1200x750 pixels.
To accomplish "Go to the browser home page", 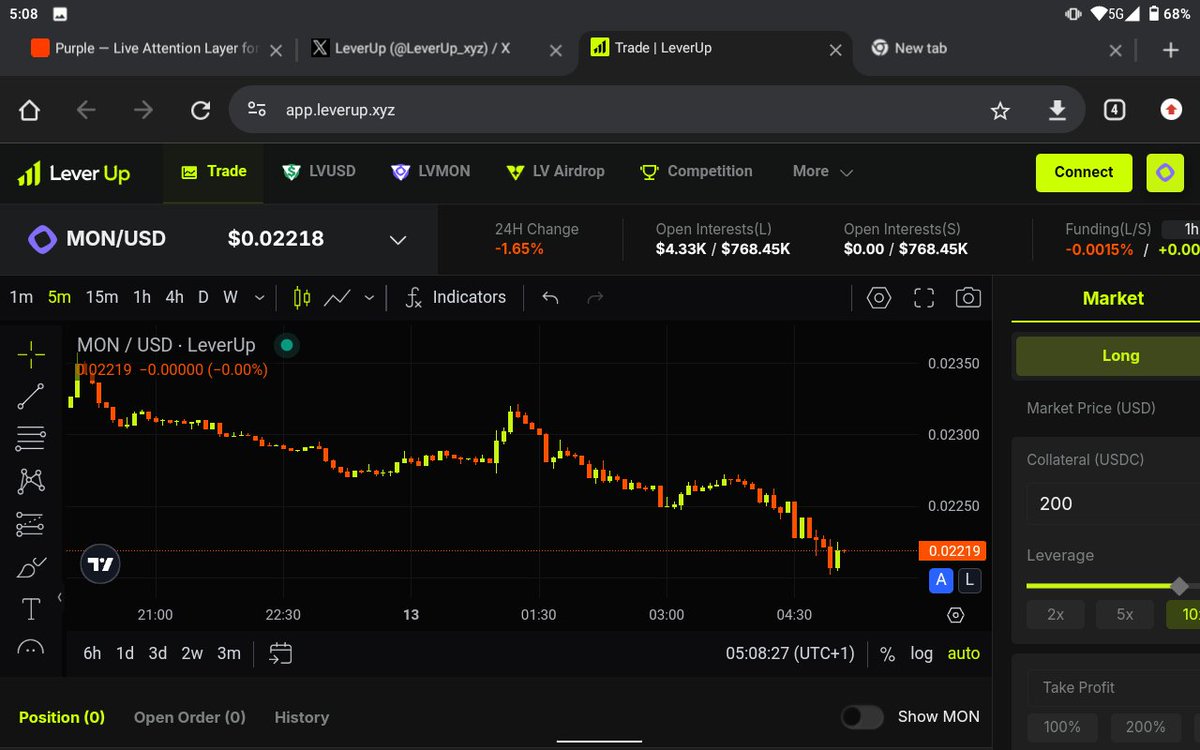I will point(29,110).
